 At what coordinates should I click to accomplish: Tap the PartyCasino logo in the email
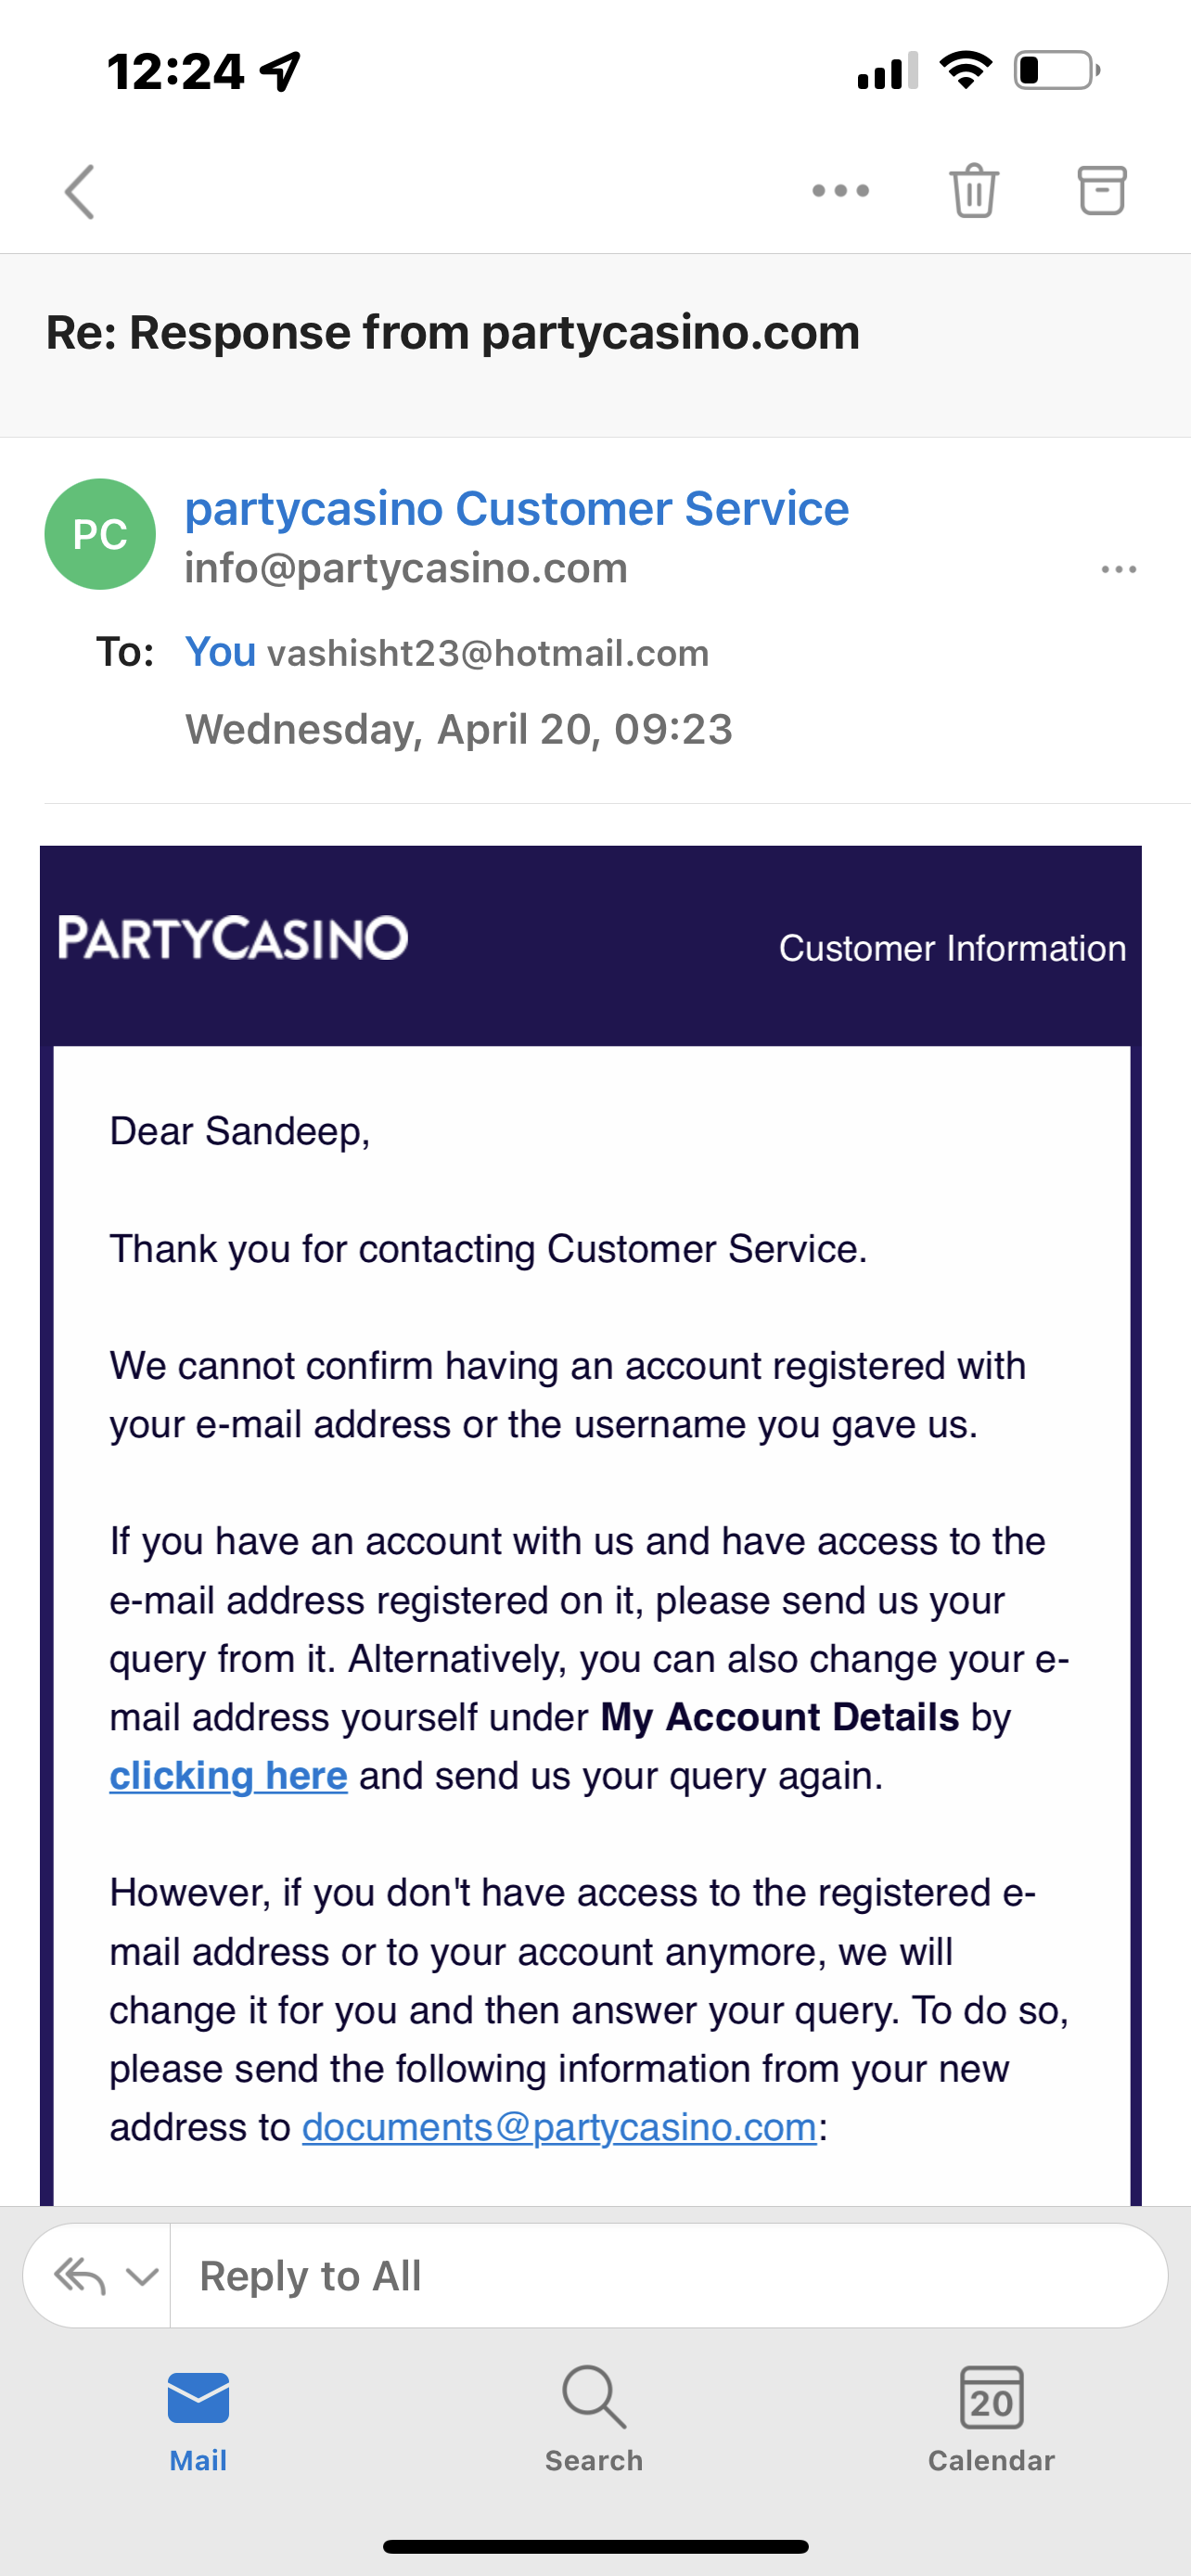[x=233, y=938]
